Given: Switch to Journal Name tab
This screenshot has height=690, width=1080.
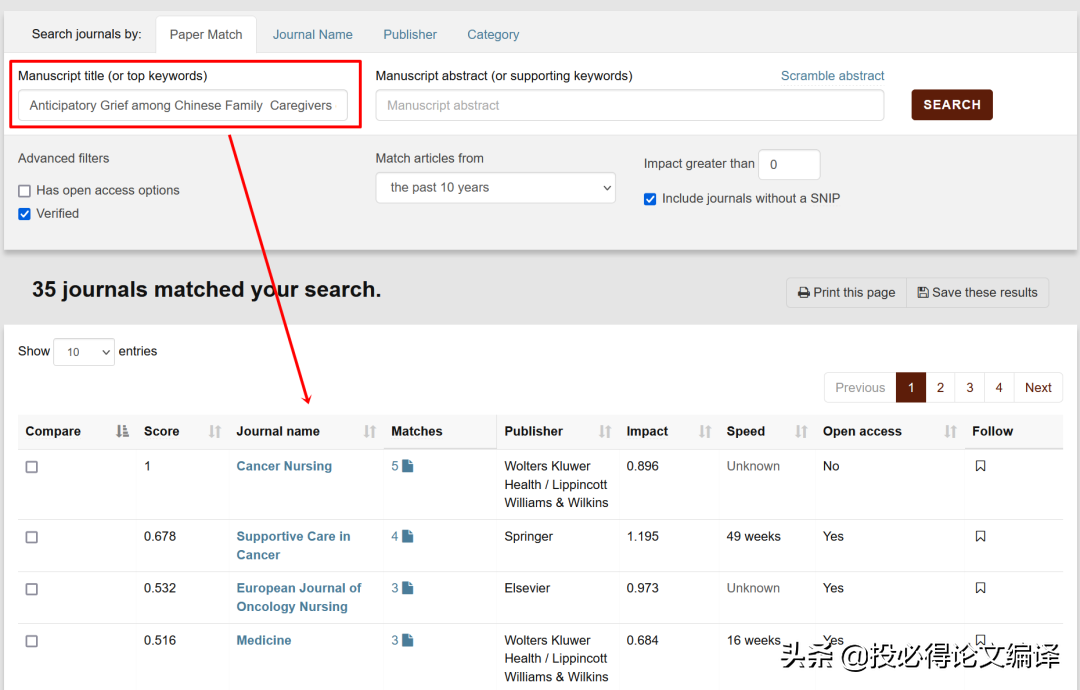Looking at the screenshot, I should tap(313, 34).
